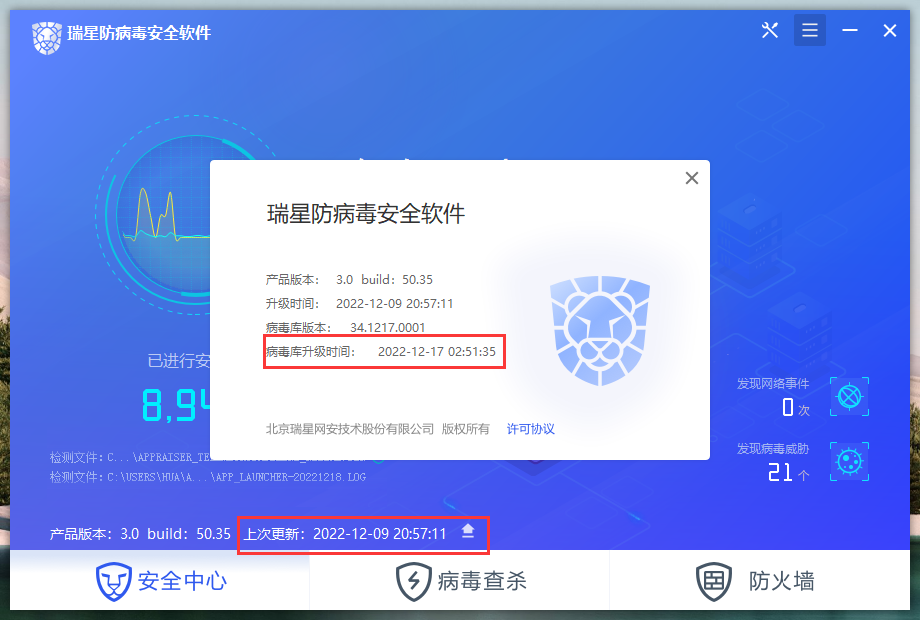Close the about dialog

tap(692, 178)
